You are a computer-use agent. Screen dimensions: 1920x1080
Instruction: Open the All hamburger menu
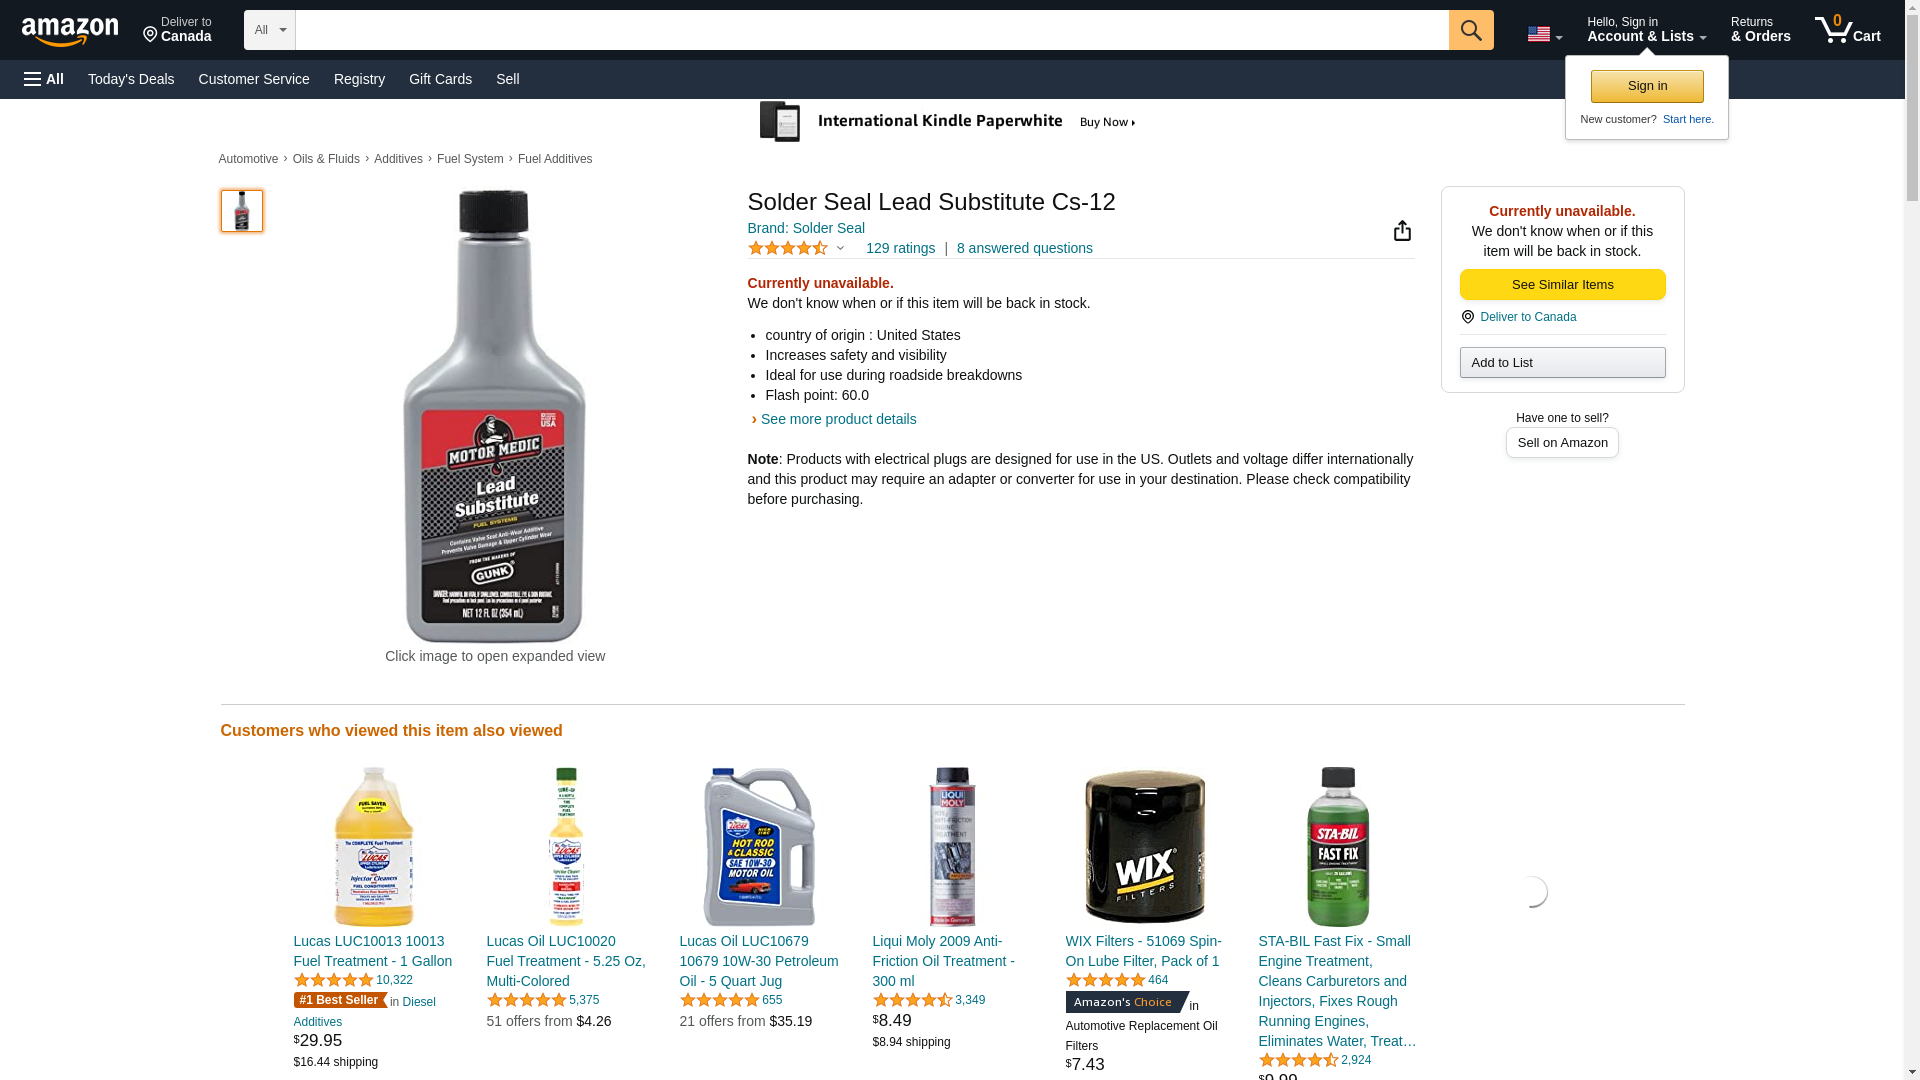point(44,79)
